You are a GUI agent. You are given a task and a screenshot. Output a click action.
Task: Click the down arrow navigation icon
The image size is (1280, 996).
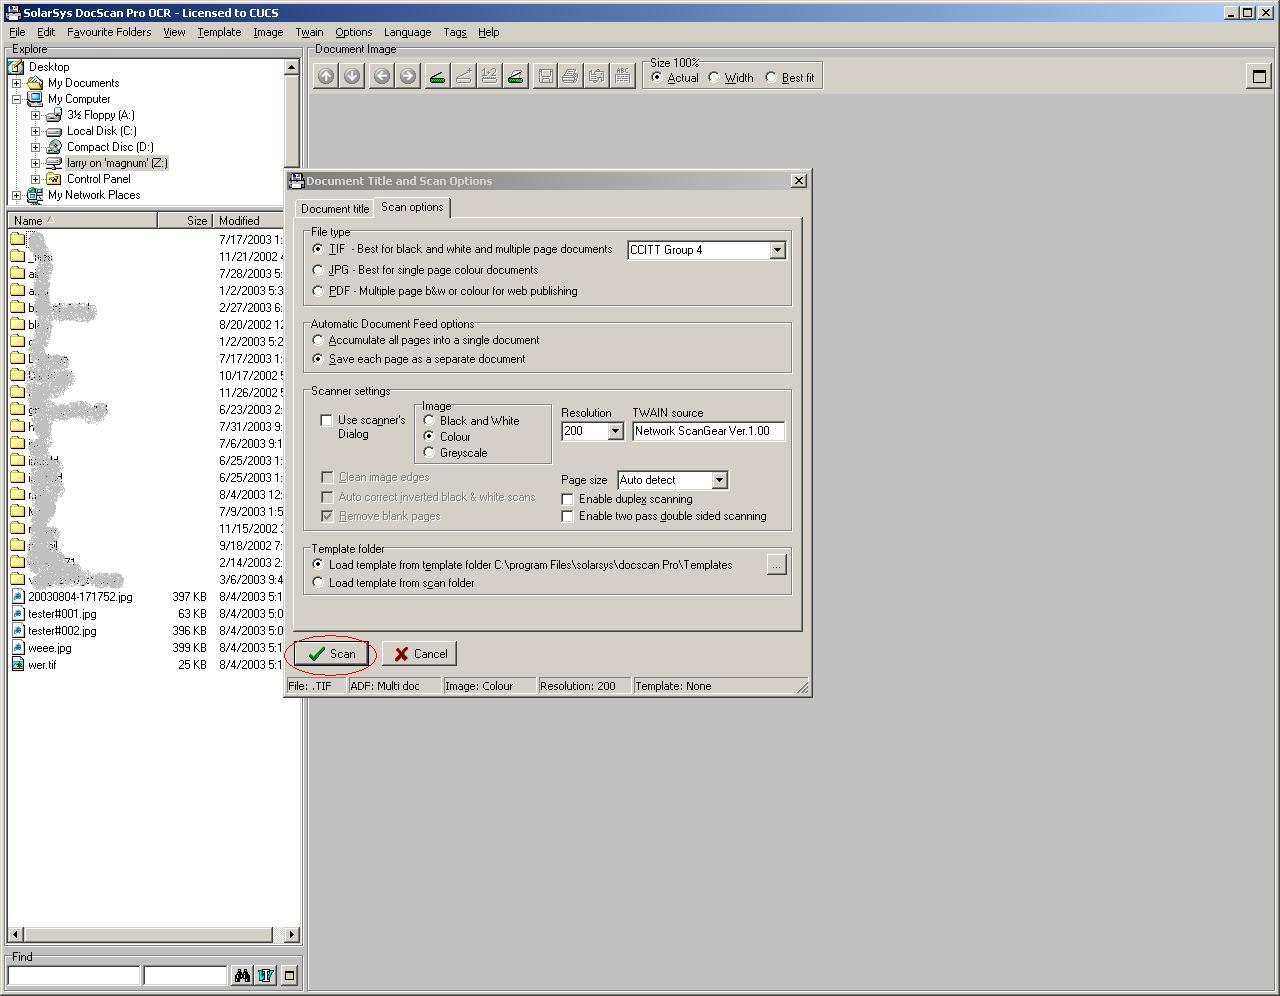click(352, 75)
